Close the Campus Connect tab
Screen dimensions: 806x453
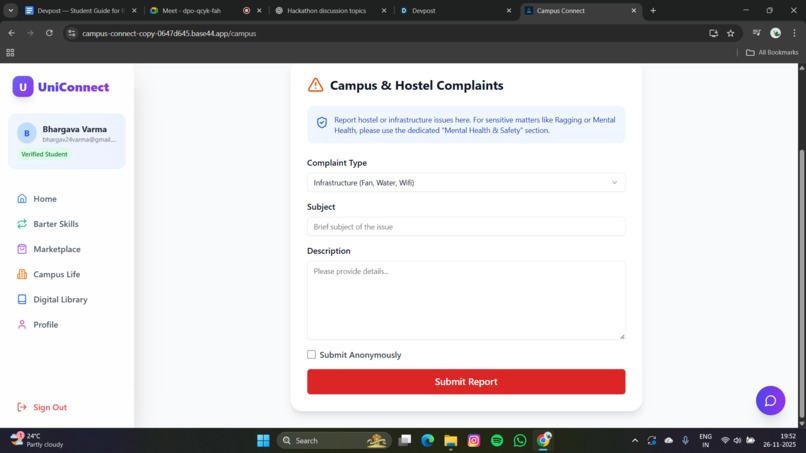[x=633, y=10]
